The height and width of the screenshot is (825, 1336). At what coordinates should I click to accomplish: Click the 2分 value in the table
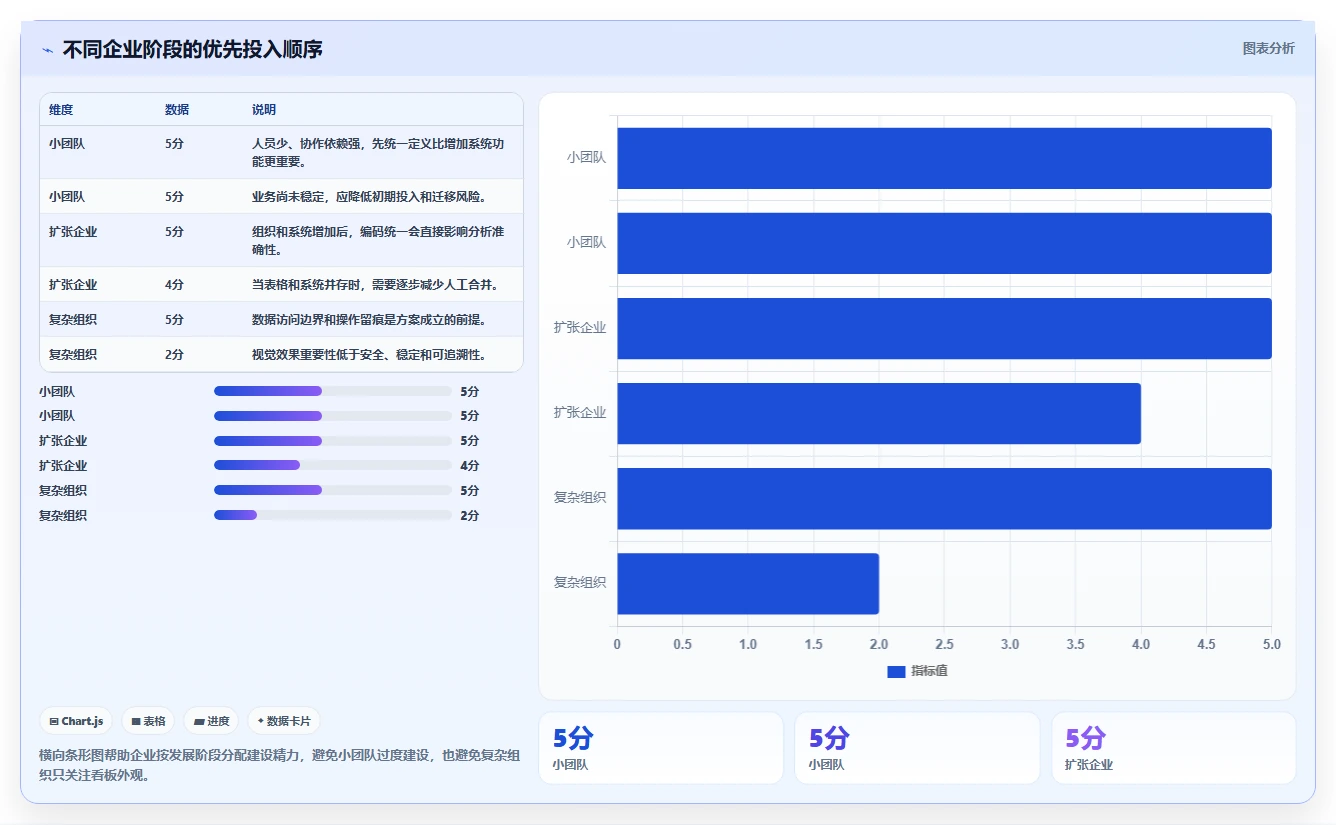[174, 354]
